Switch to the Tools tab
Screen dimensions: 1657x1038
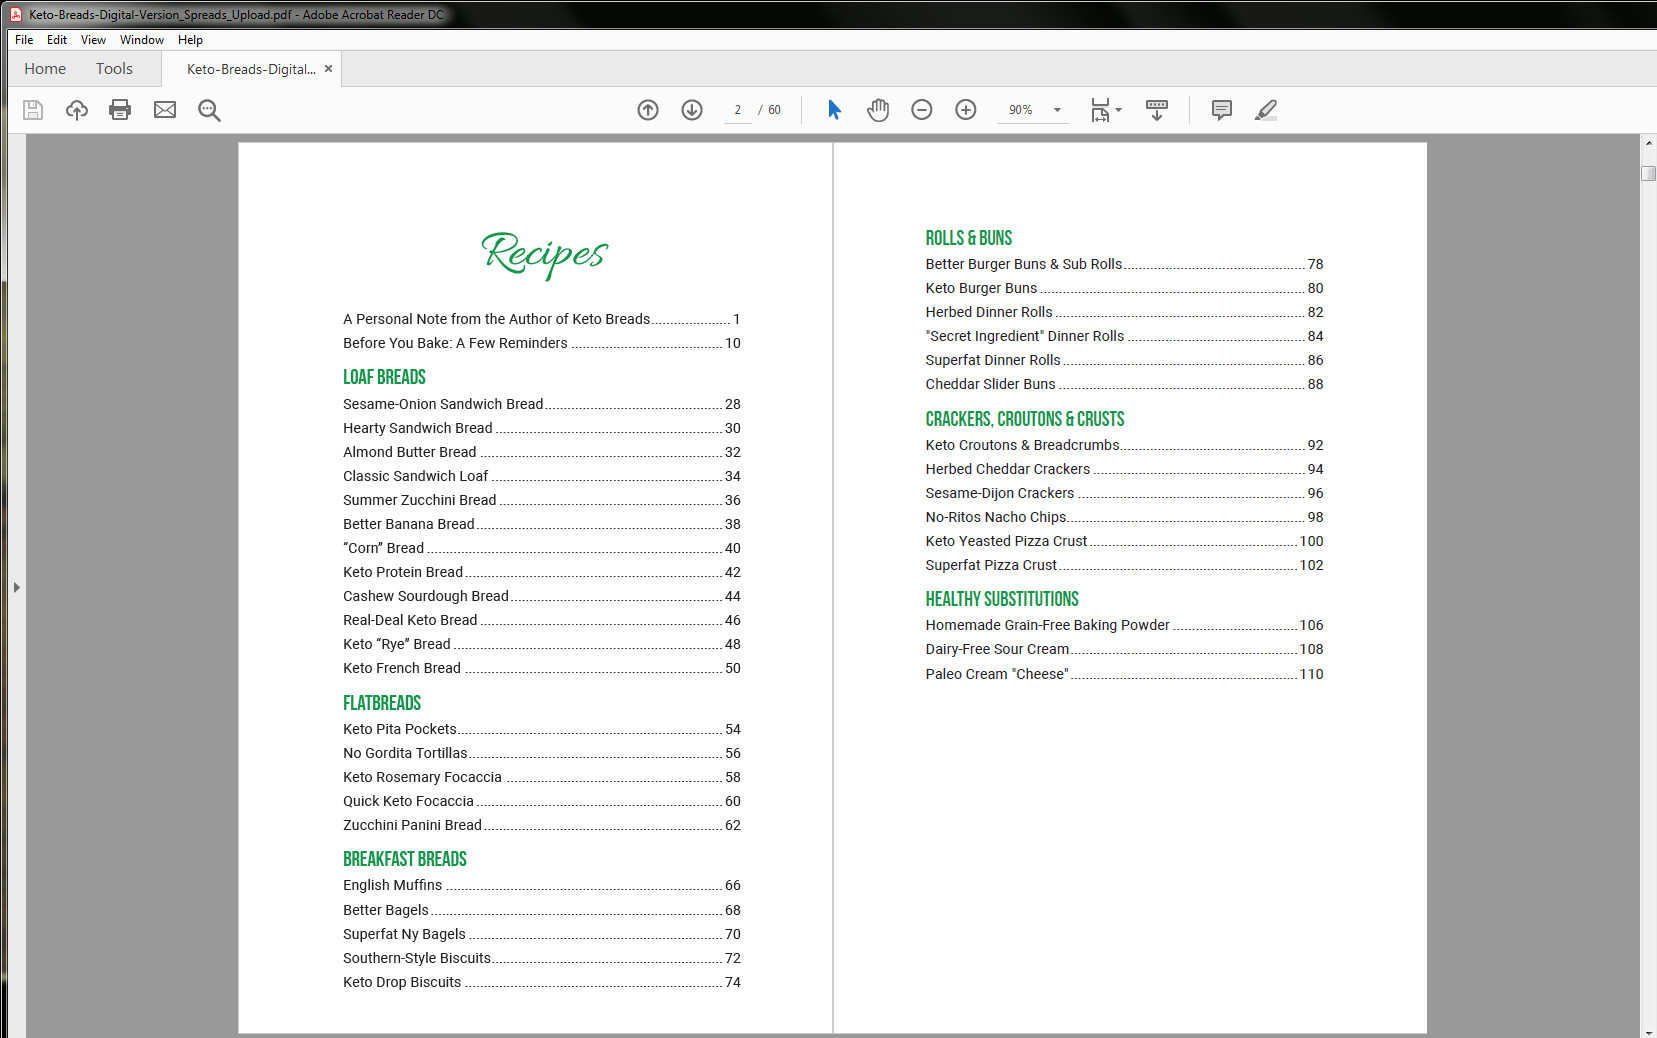coord(114,69)
